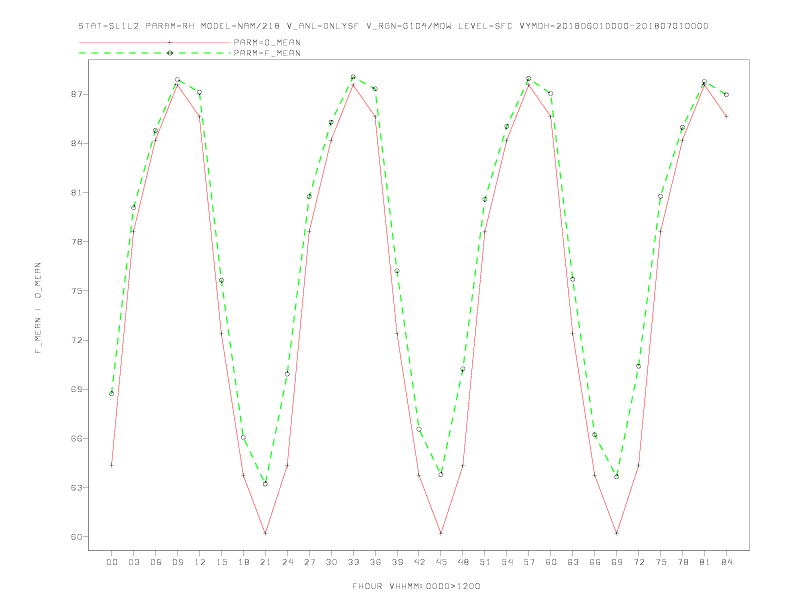Click x-axis tick label 21
This screenshot has width=792, height=612.
point(265,562)
